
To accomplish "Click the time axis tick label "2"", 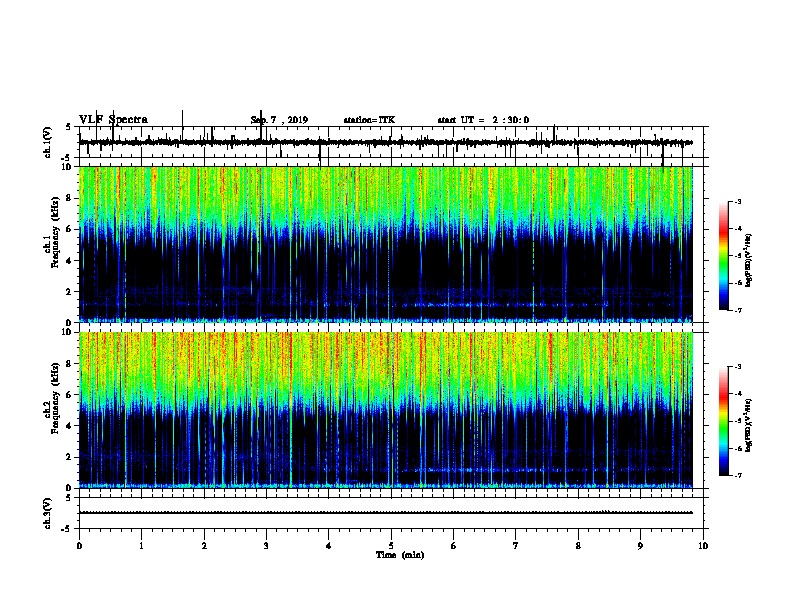I will pyautogui.click(x=204, y=546).
